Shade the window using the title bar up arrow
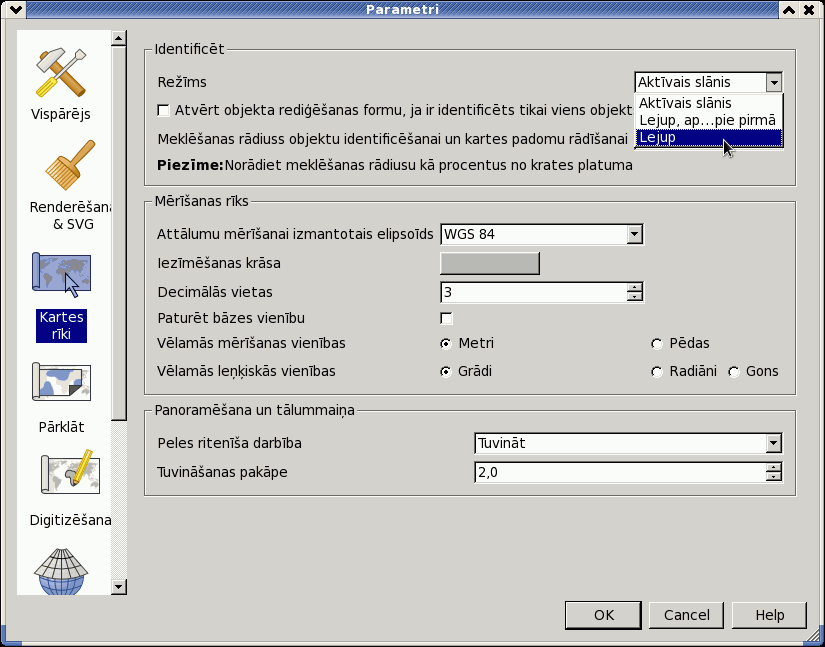Image resolution: width=825 pixels, height=647 pixels. point(788,9)
